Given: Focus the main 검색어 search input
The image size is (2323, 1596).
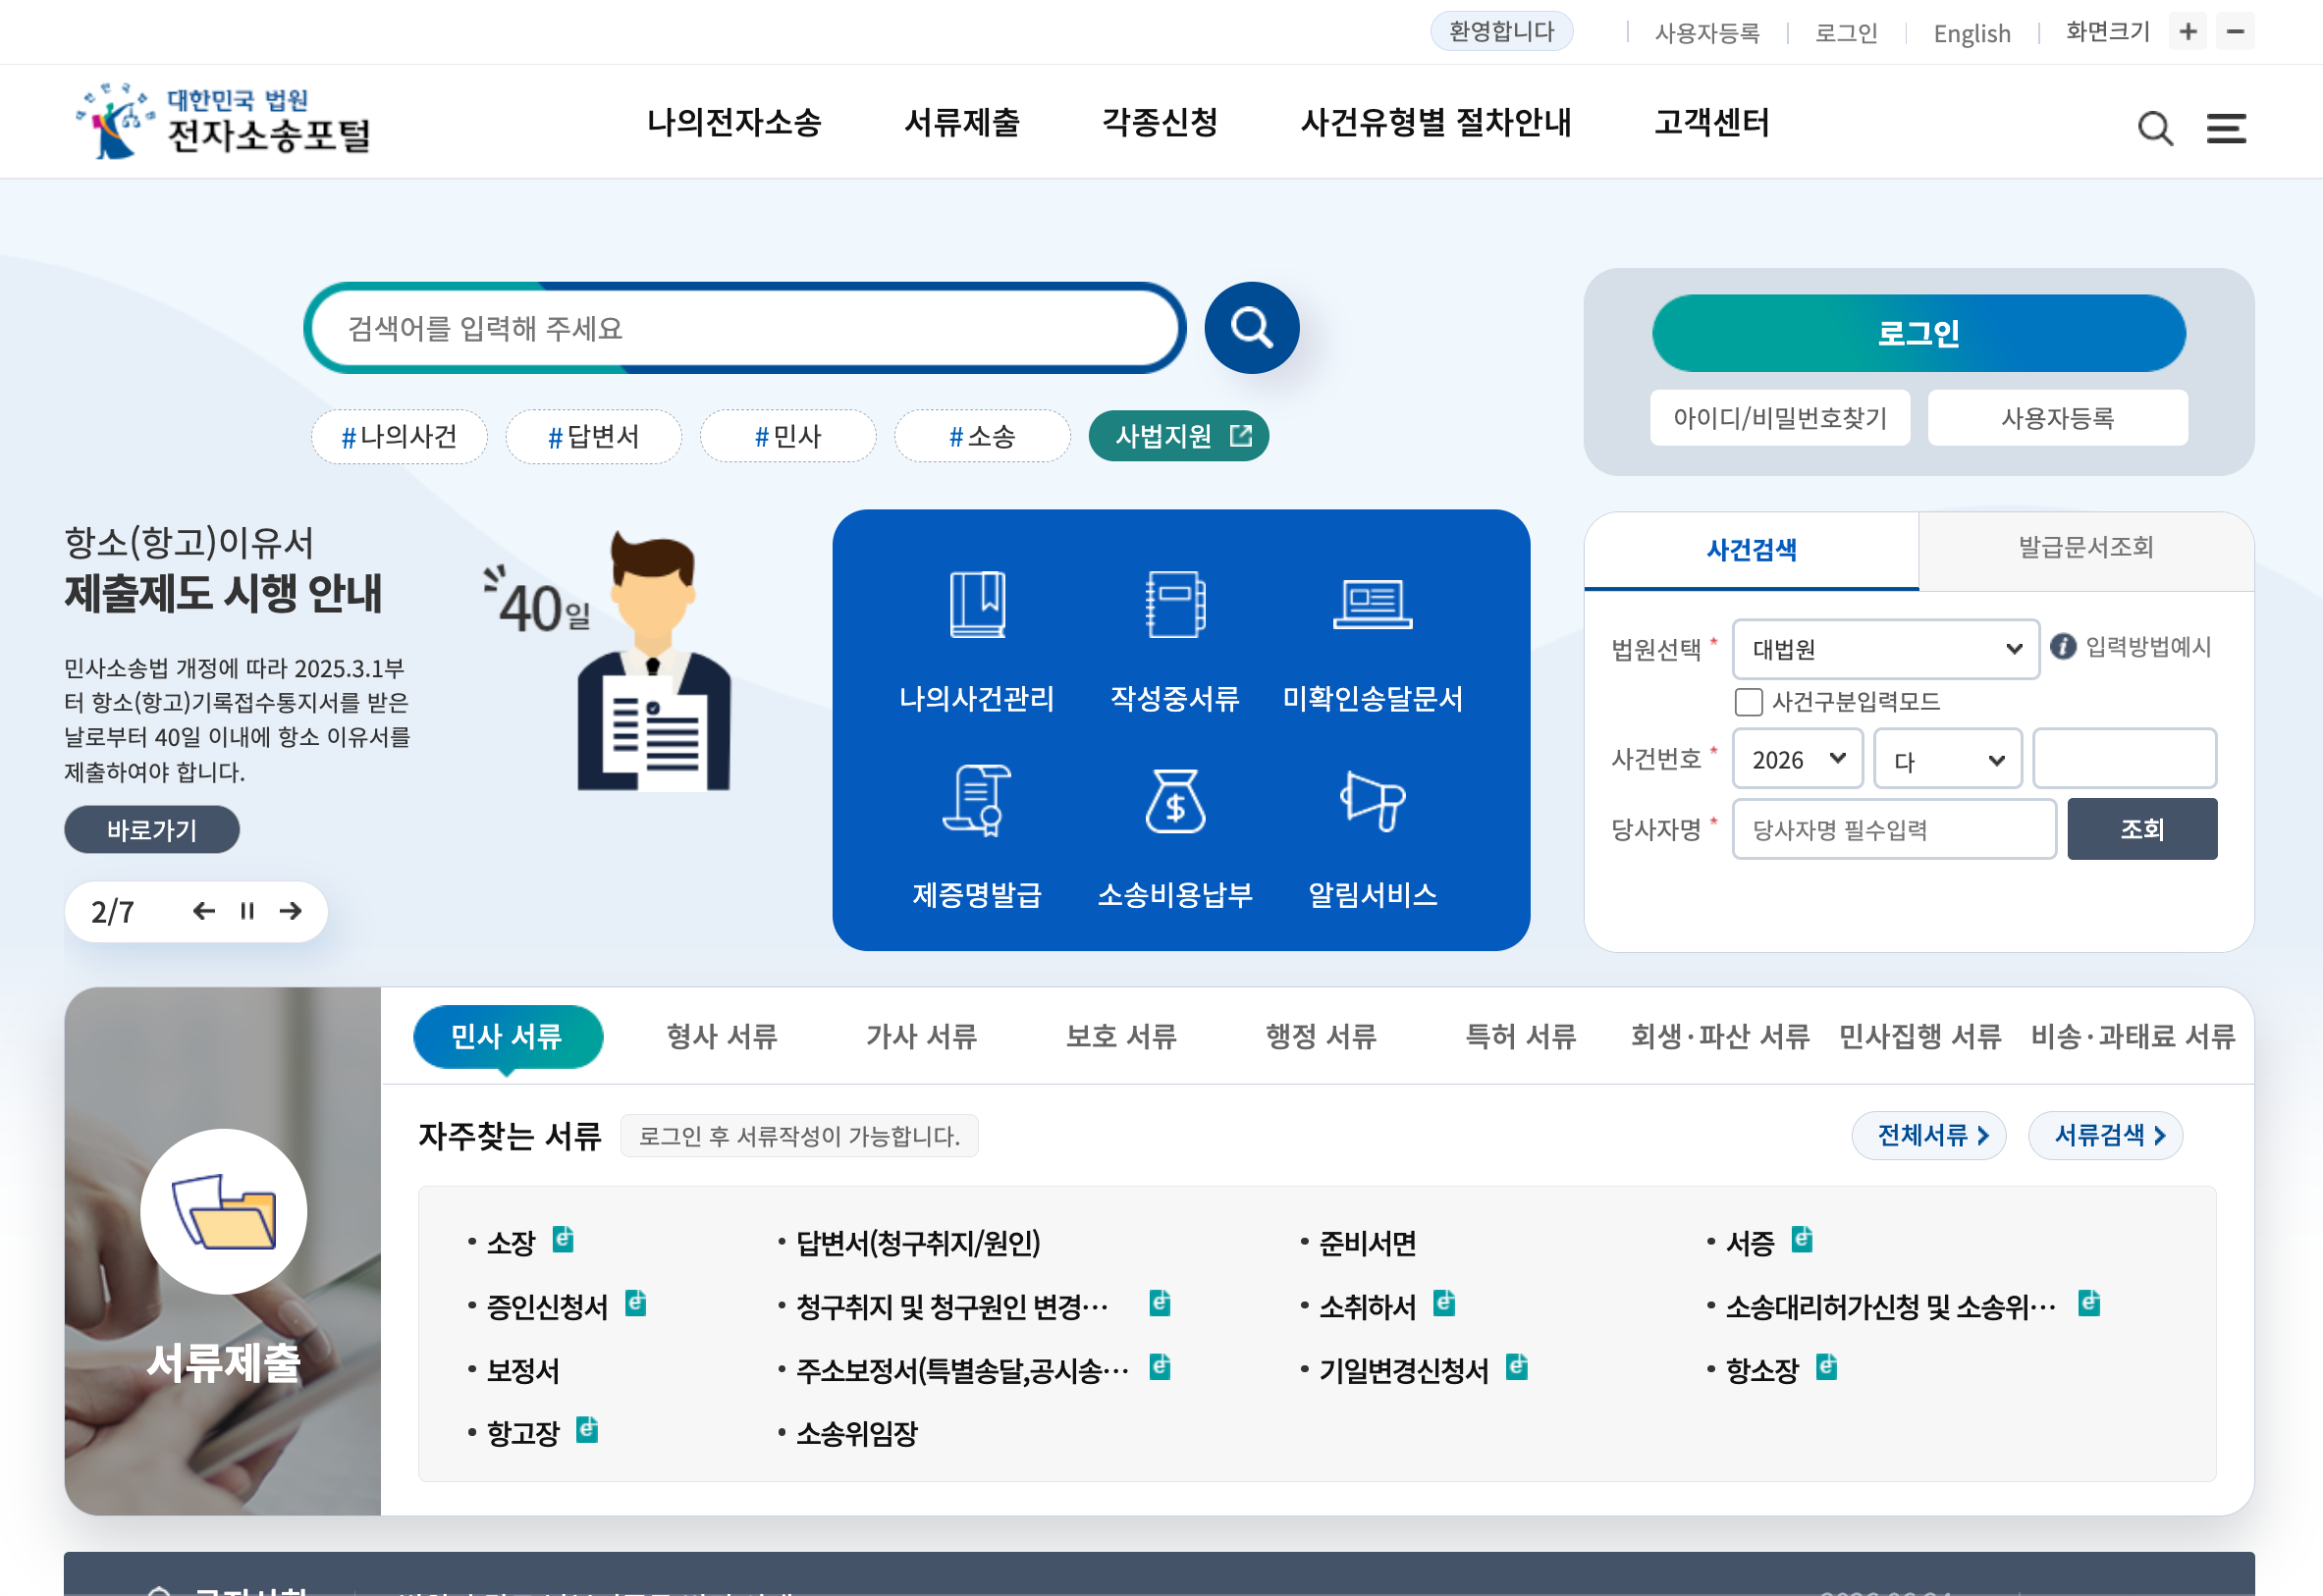Looking at the screenshot, I should [x=745, y=328].
